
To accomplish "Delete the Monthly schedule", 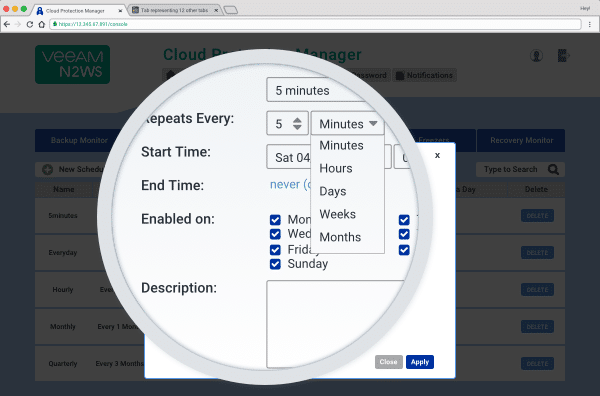I will pos(537,326).
